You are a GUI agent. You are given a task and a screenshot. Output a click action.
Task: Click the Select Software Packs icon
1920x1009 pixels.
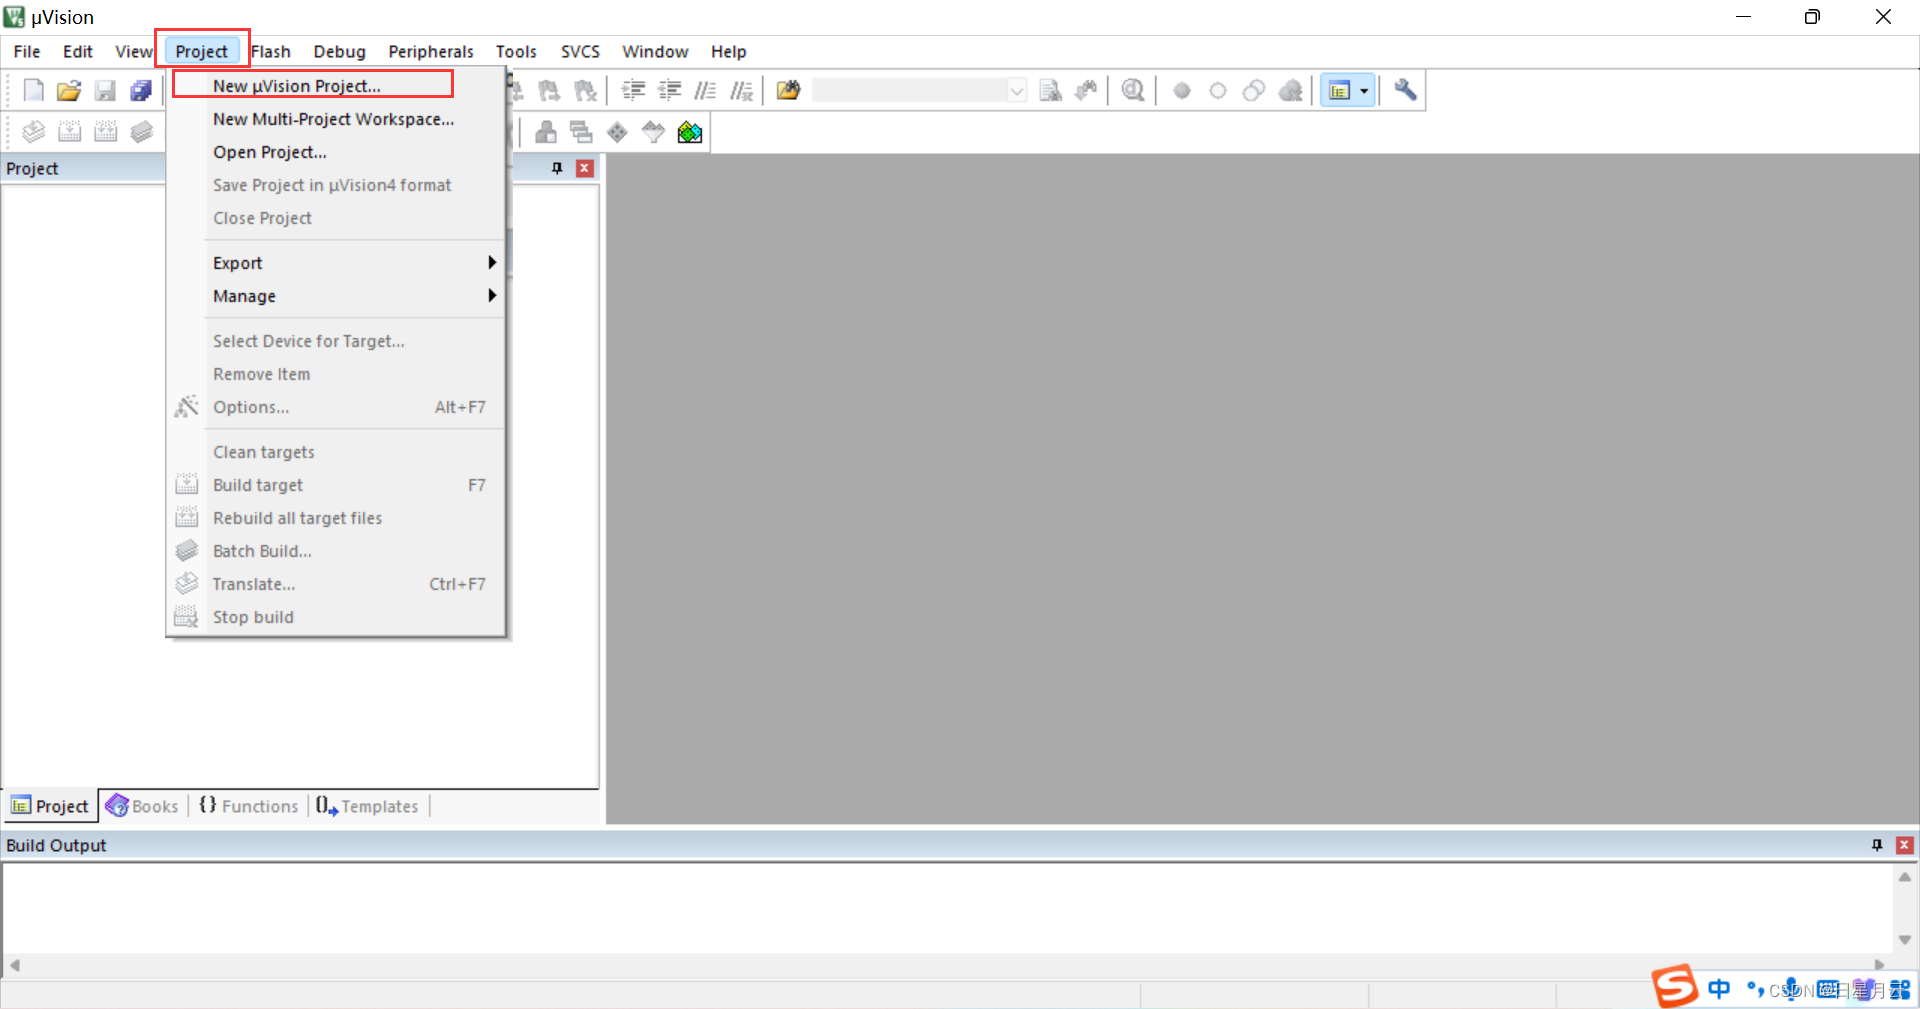coord(653,132)
